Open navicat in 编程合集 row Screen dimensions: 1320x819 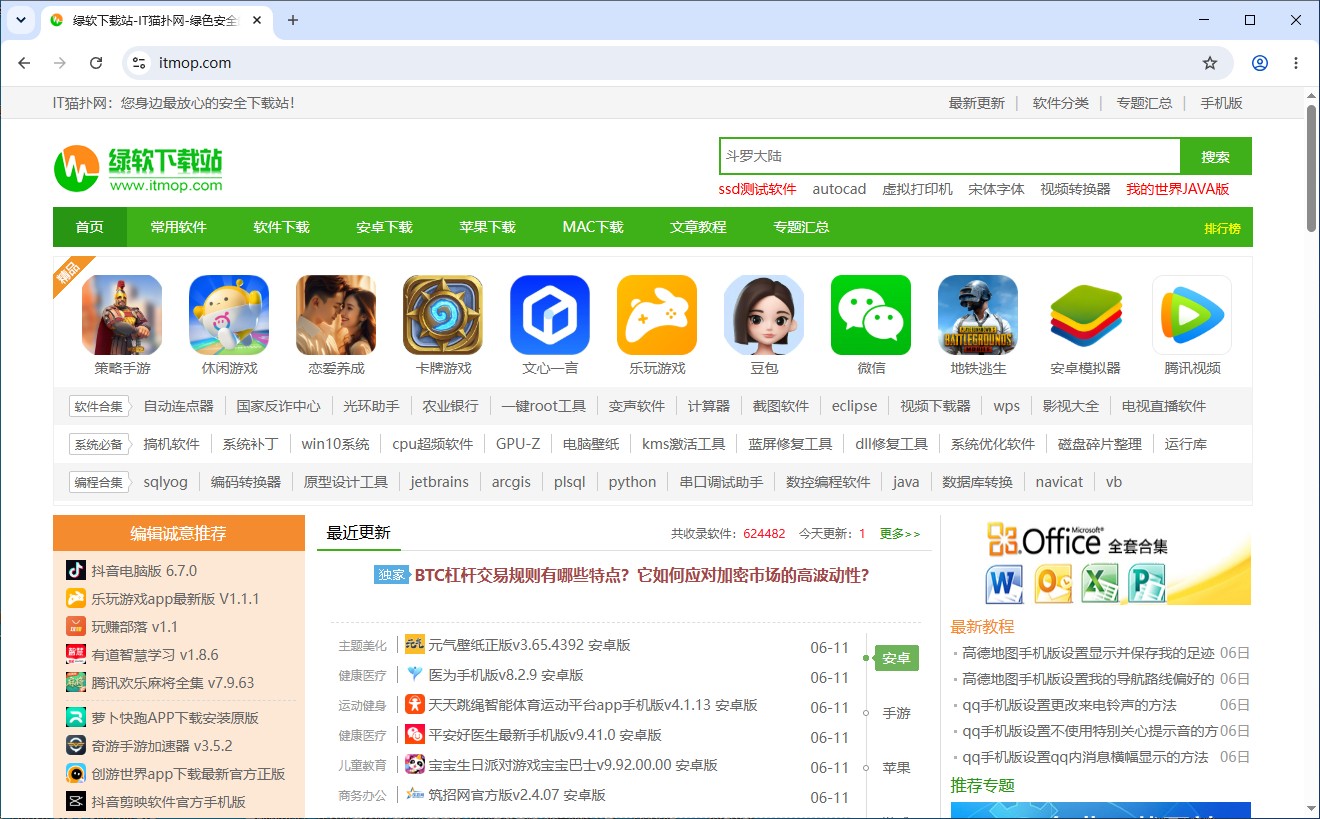point(1059,482)
